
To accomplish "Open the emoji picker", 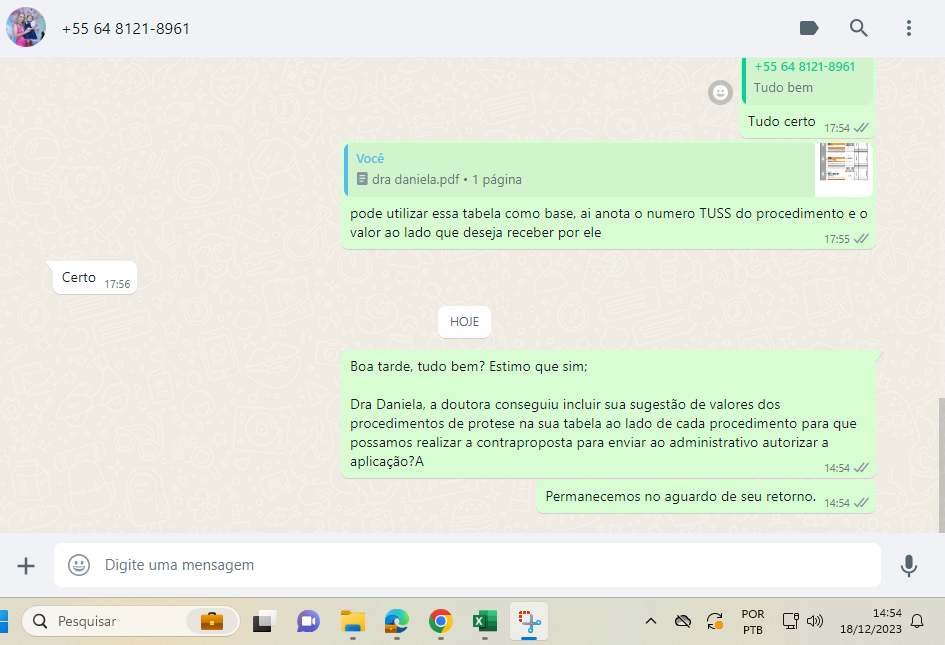I will pos(79,566).
